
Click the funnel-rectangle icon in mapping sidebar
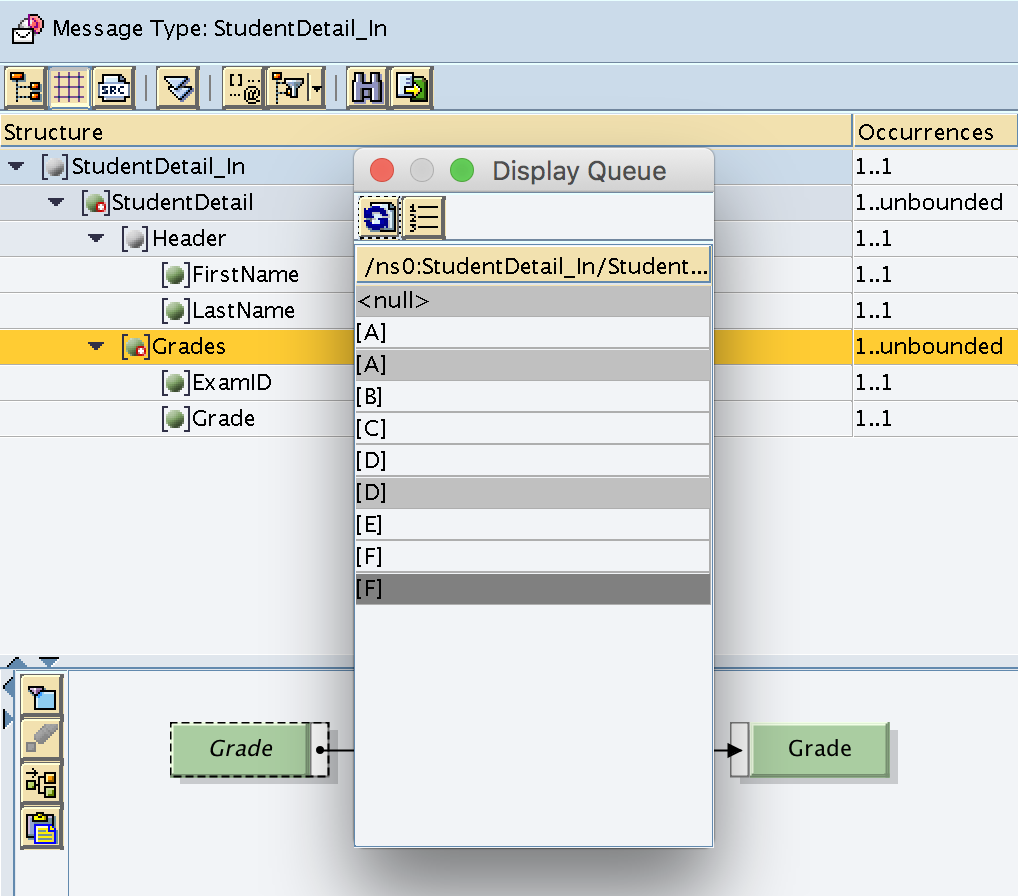coord(42,696)
